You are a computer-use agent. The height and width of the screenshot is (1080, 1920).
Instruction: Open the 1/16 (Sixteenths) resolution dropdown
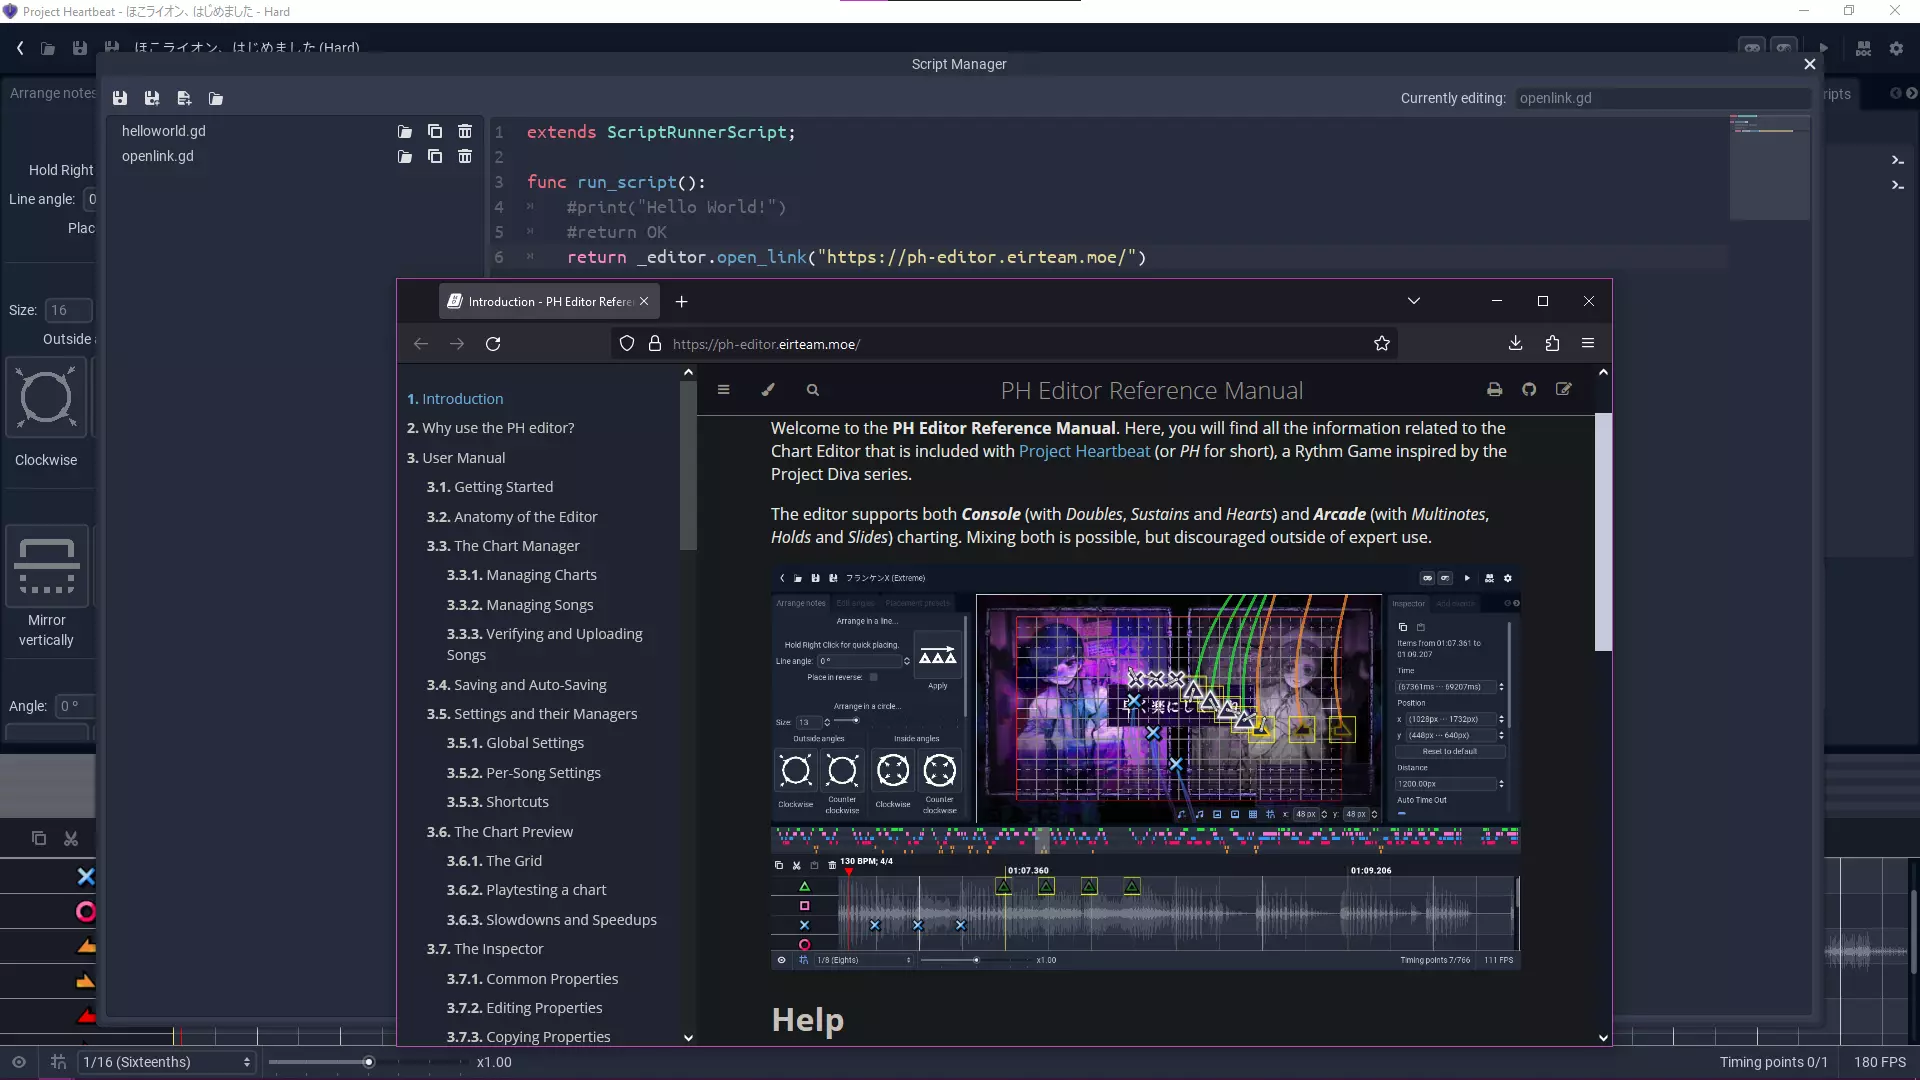166,1062
